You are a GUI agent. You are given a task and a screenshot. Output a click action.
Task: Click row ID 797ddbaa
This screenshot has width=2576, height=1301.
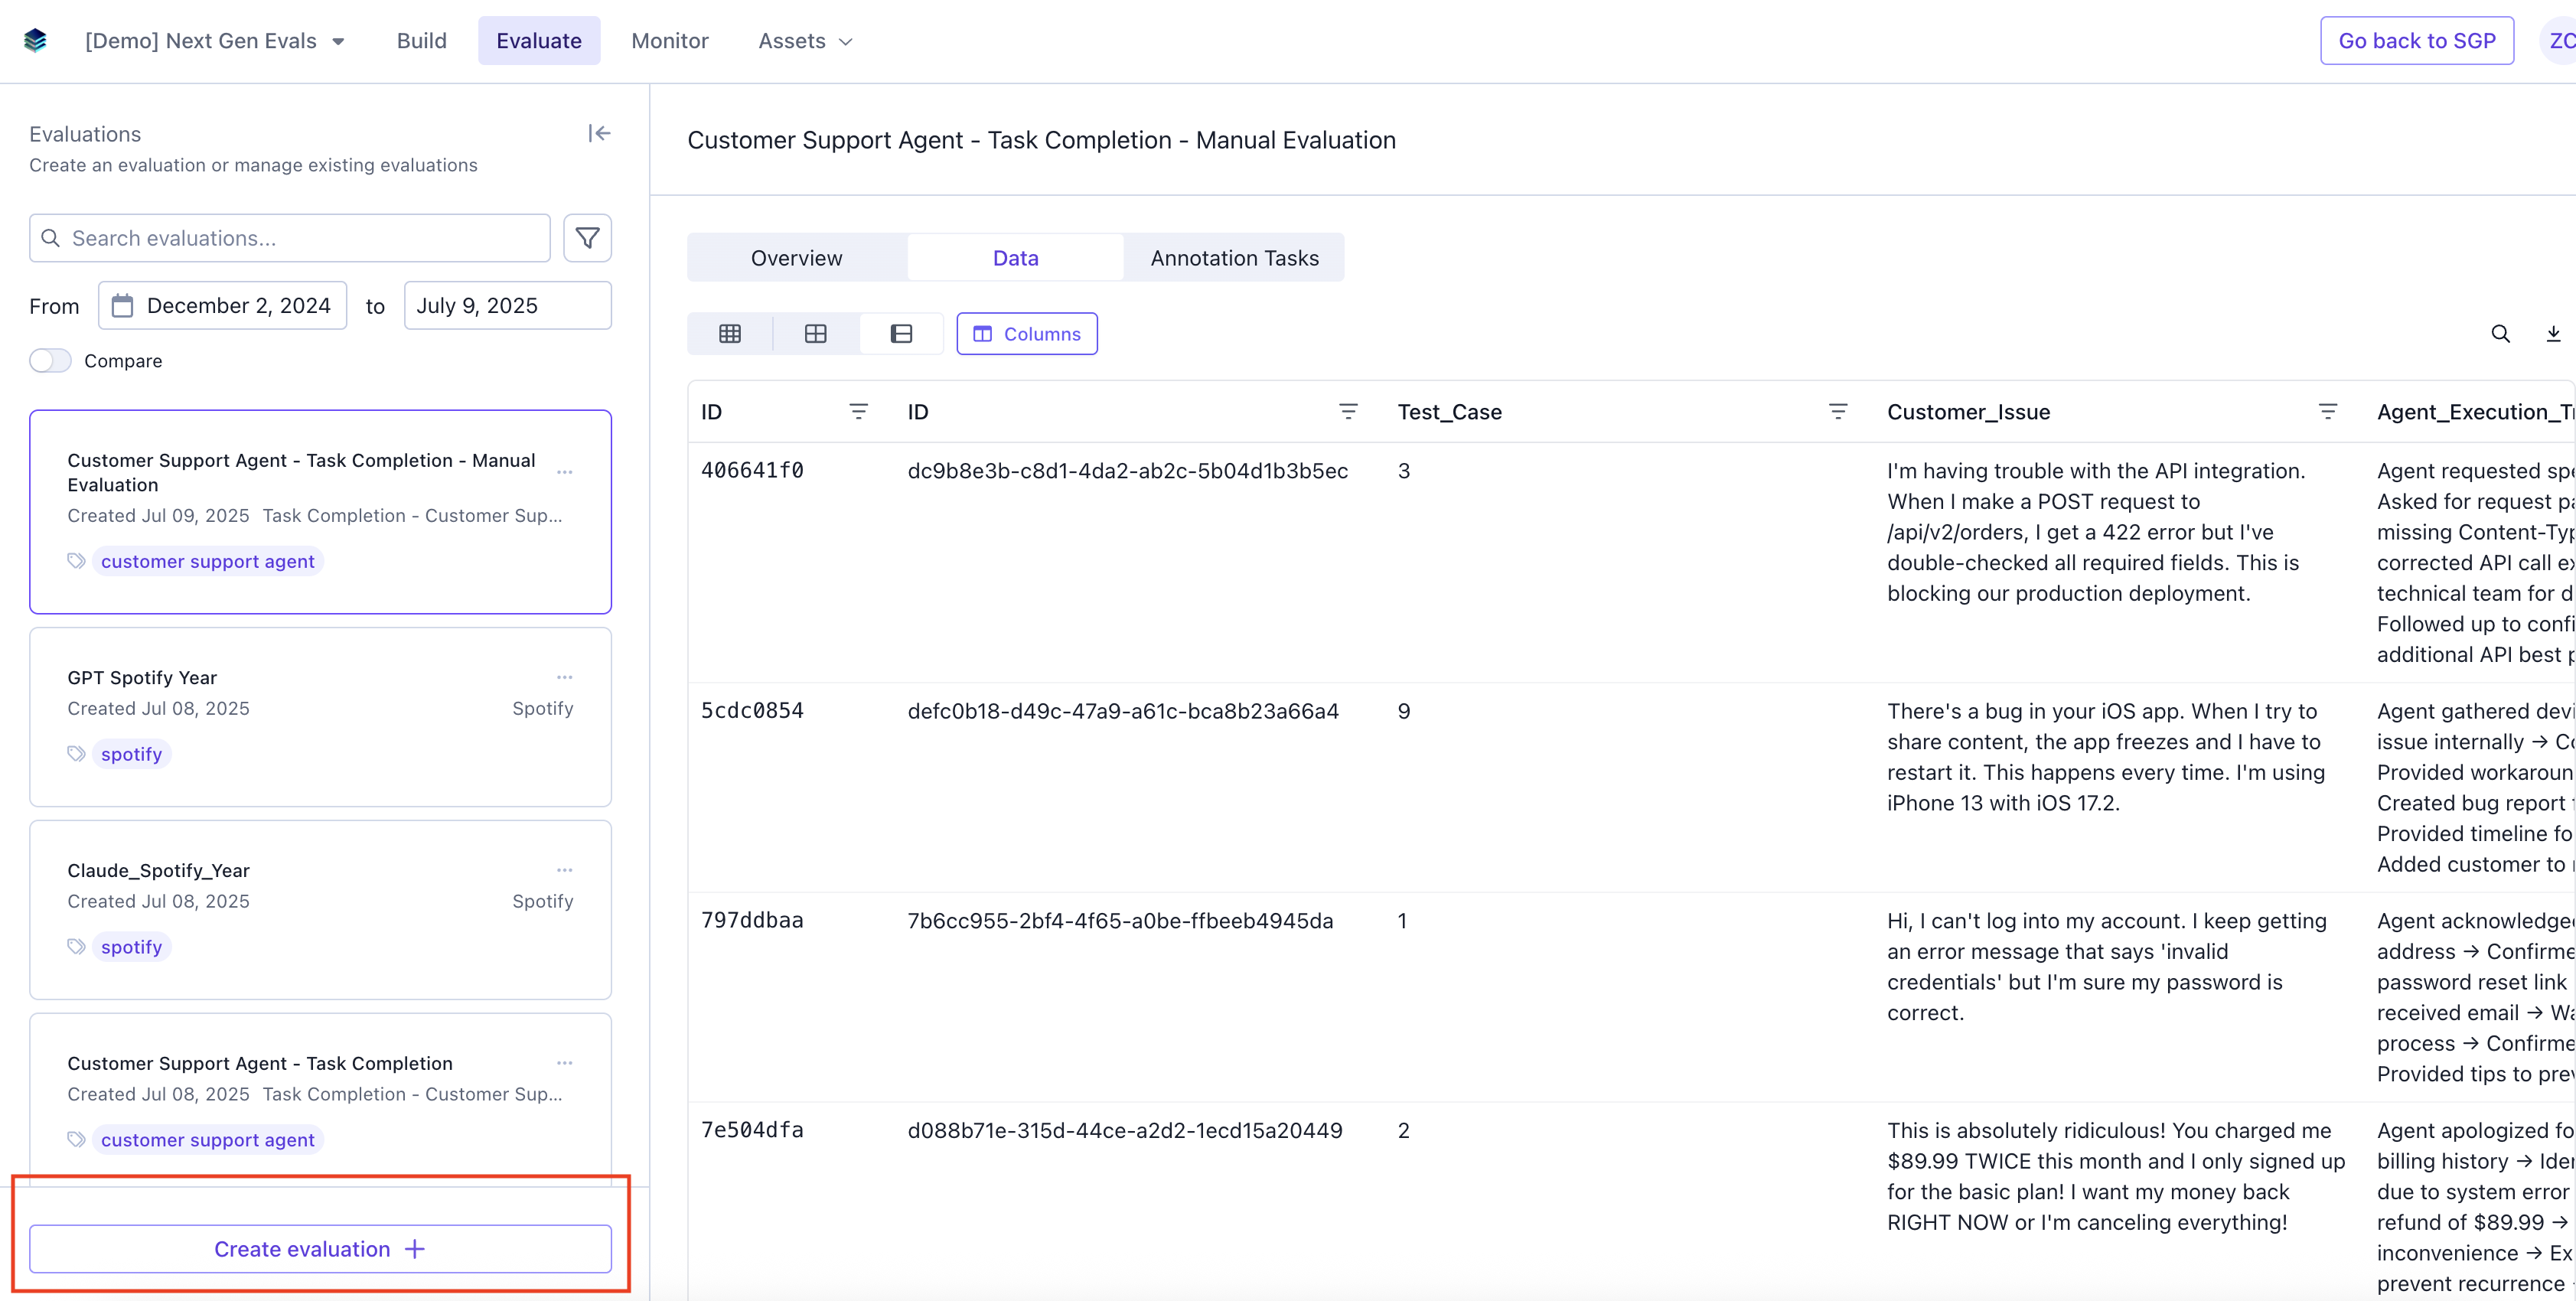click(752, 920)
